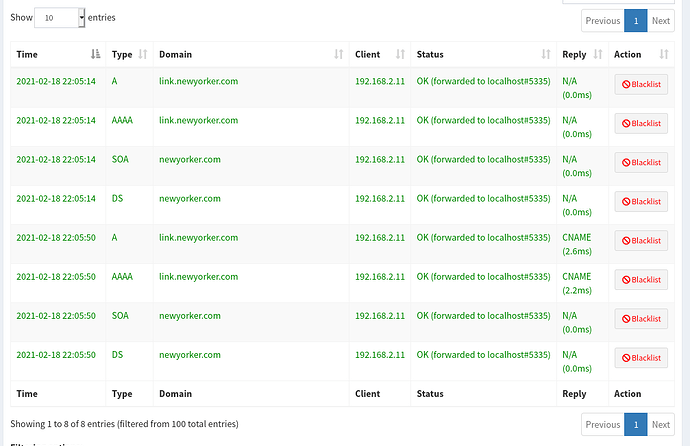The width and height of the screenshot is (690, 446).
Task: Click timestamp 2021-02-18 22:05:14 in first row
Action: coord(56,81)
